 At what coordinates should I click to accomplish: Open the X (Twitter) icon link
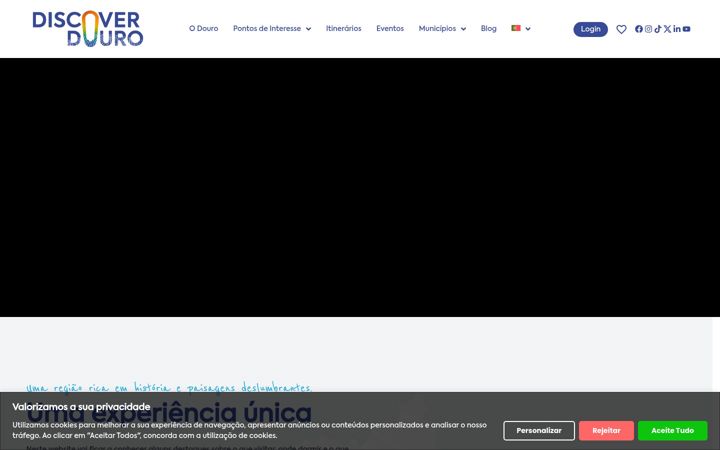coord(667,29)
